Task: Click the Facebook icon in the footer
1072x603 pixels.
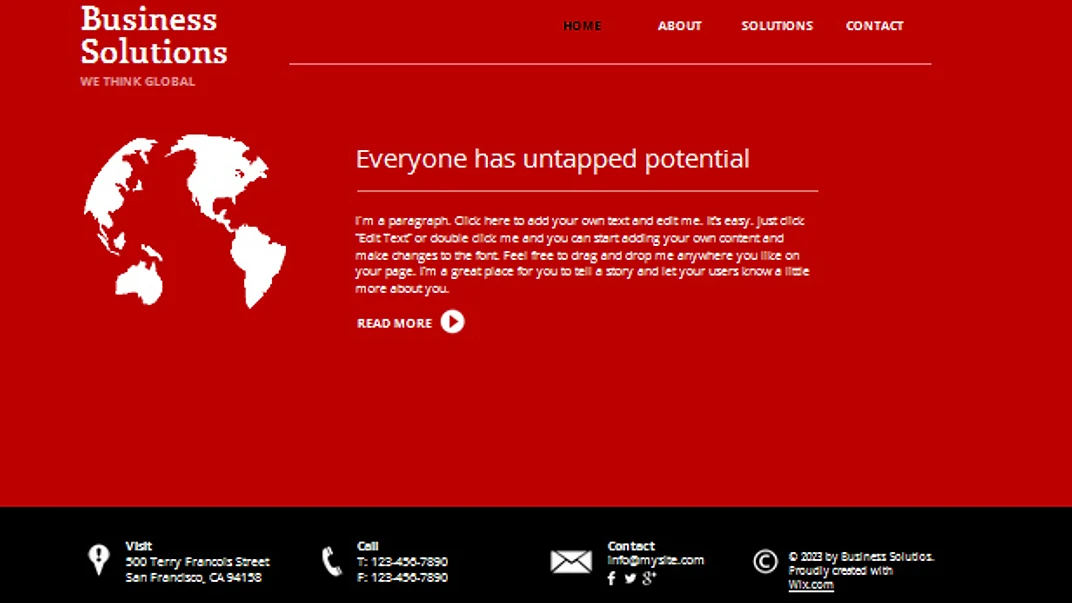Action: pyautogui.click(x=611, y=578)
